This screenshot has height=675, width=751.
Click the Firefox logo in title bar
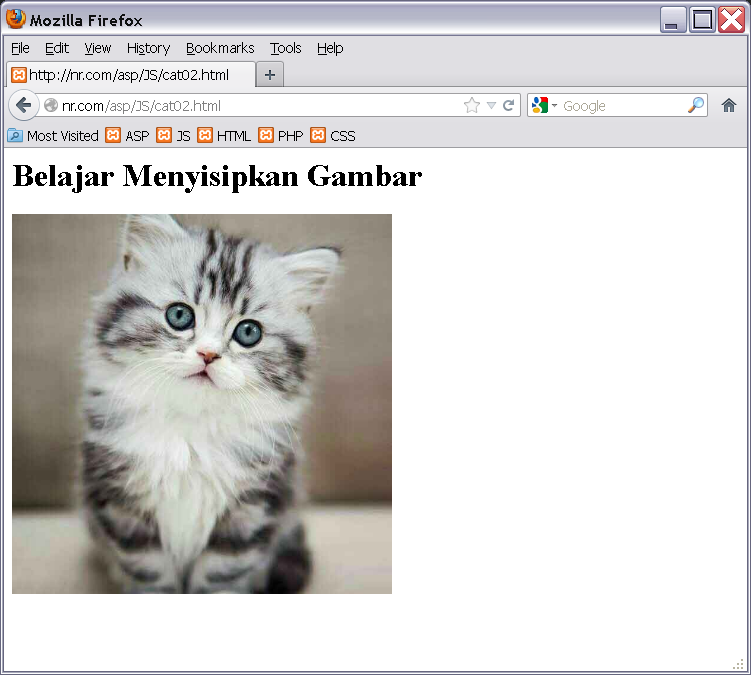coord(15,20)
